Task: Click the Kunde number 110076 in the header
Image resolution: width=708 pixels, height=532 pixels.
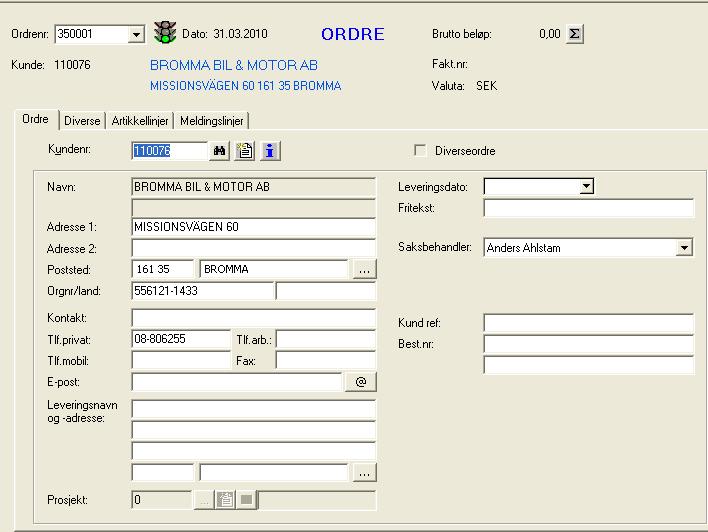Action: click(x=72, y=65)
